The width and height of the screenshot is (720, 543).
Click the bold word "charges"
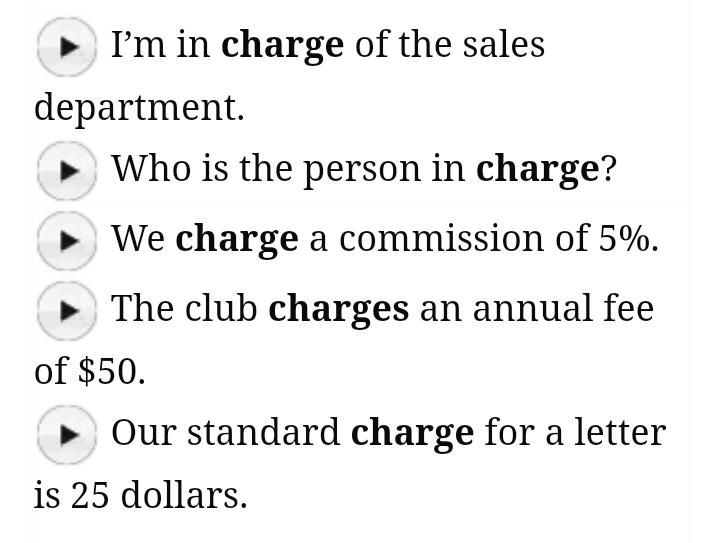click(x=338, y=310)
